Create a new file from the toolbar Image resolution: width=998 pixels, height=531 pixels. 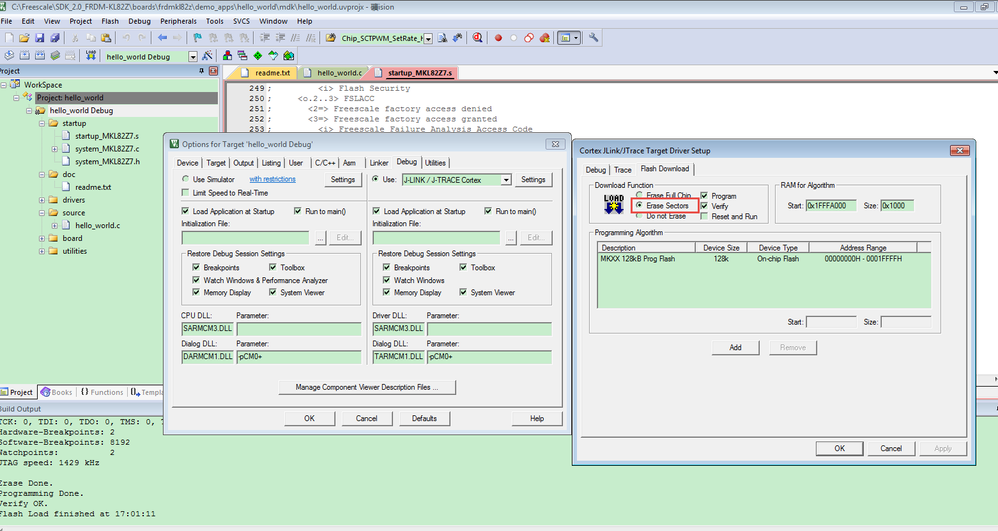tap(9, 38)
